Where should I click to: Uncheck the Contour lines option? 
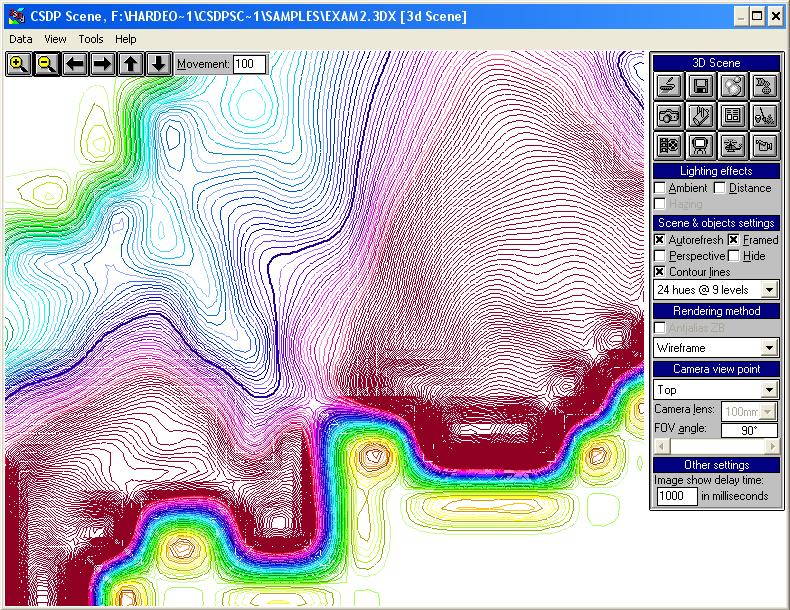click(x=660, y=272)
